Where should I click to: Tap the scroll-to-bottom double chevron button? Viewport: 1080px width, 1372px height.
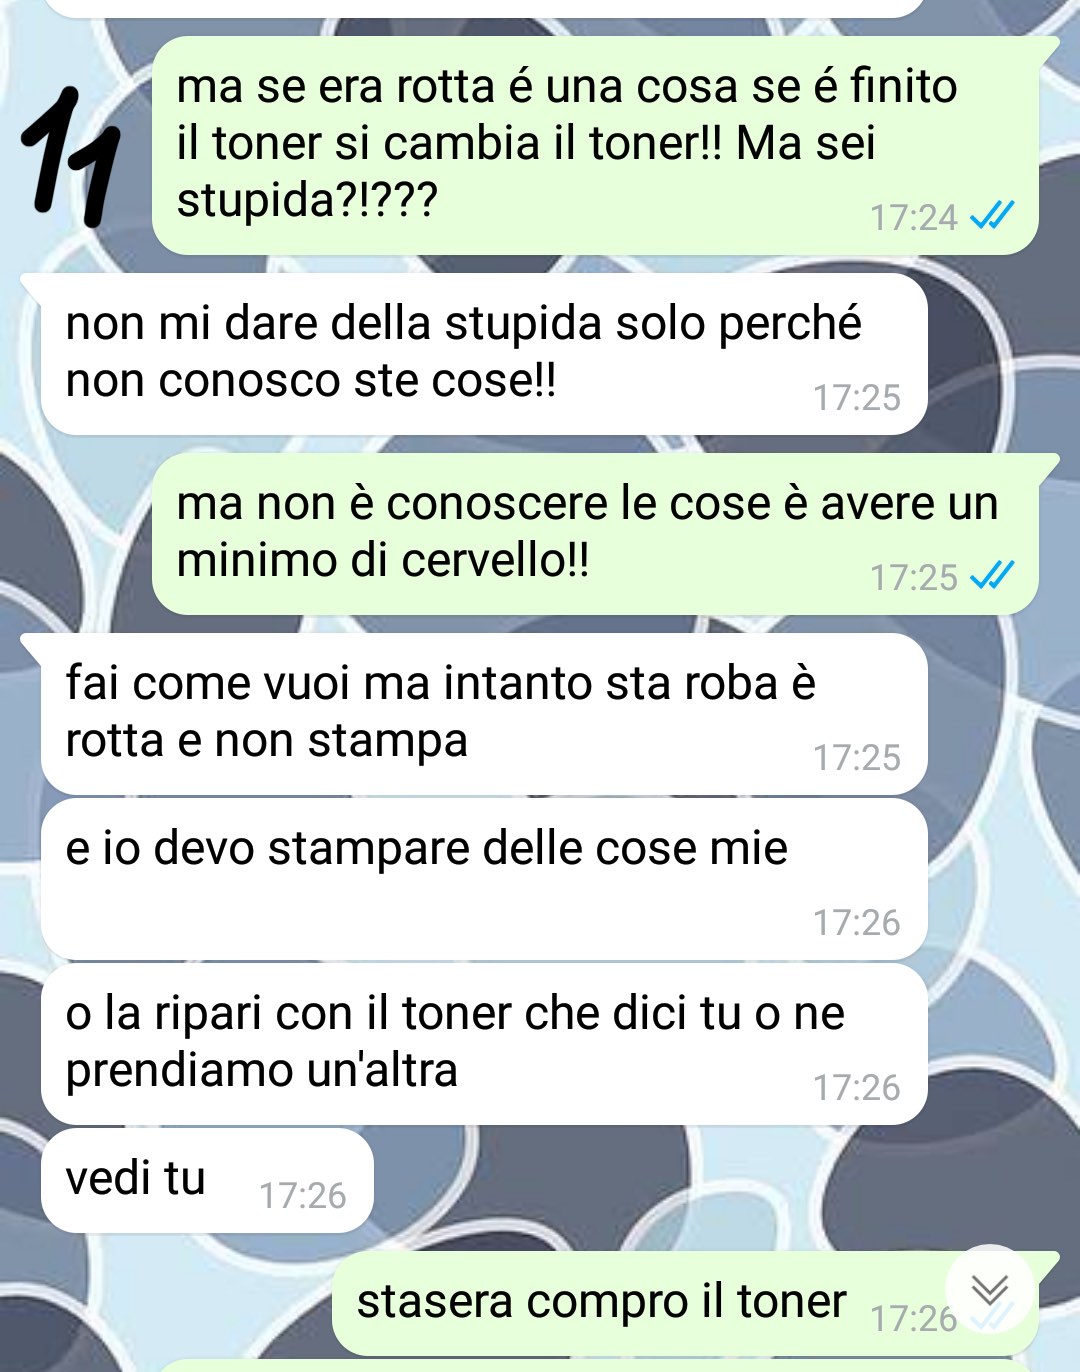point(990,1289)
